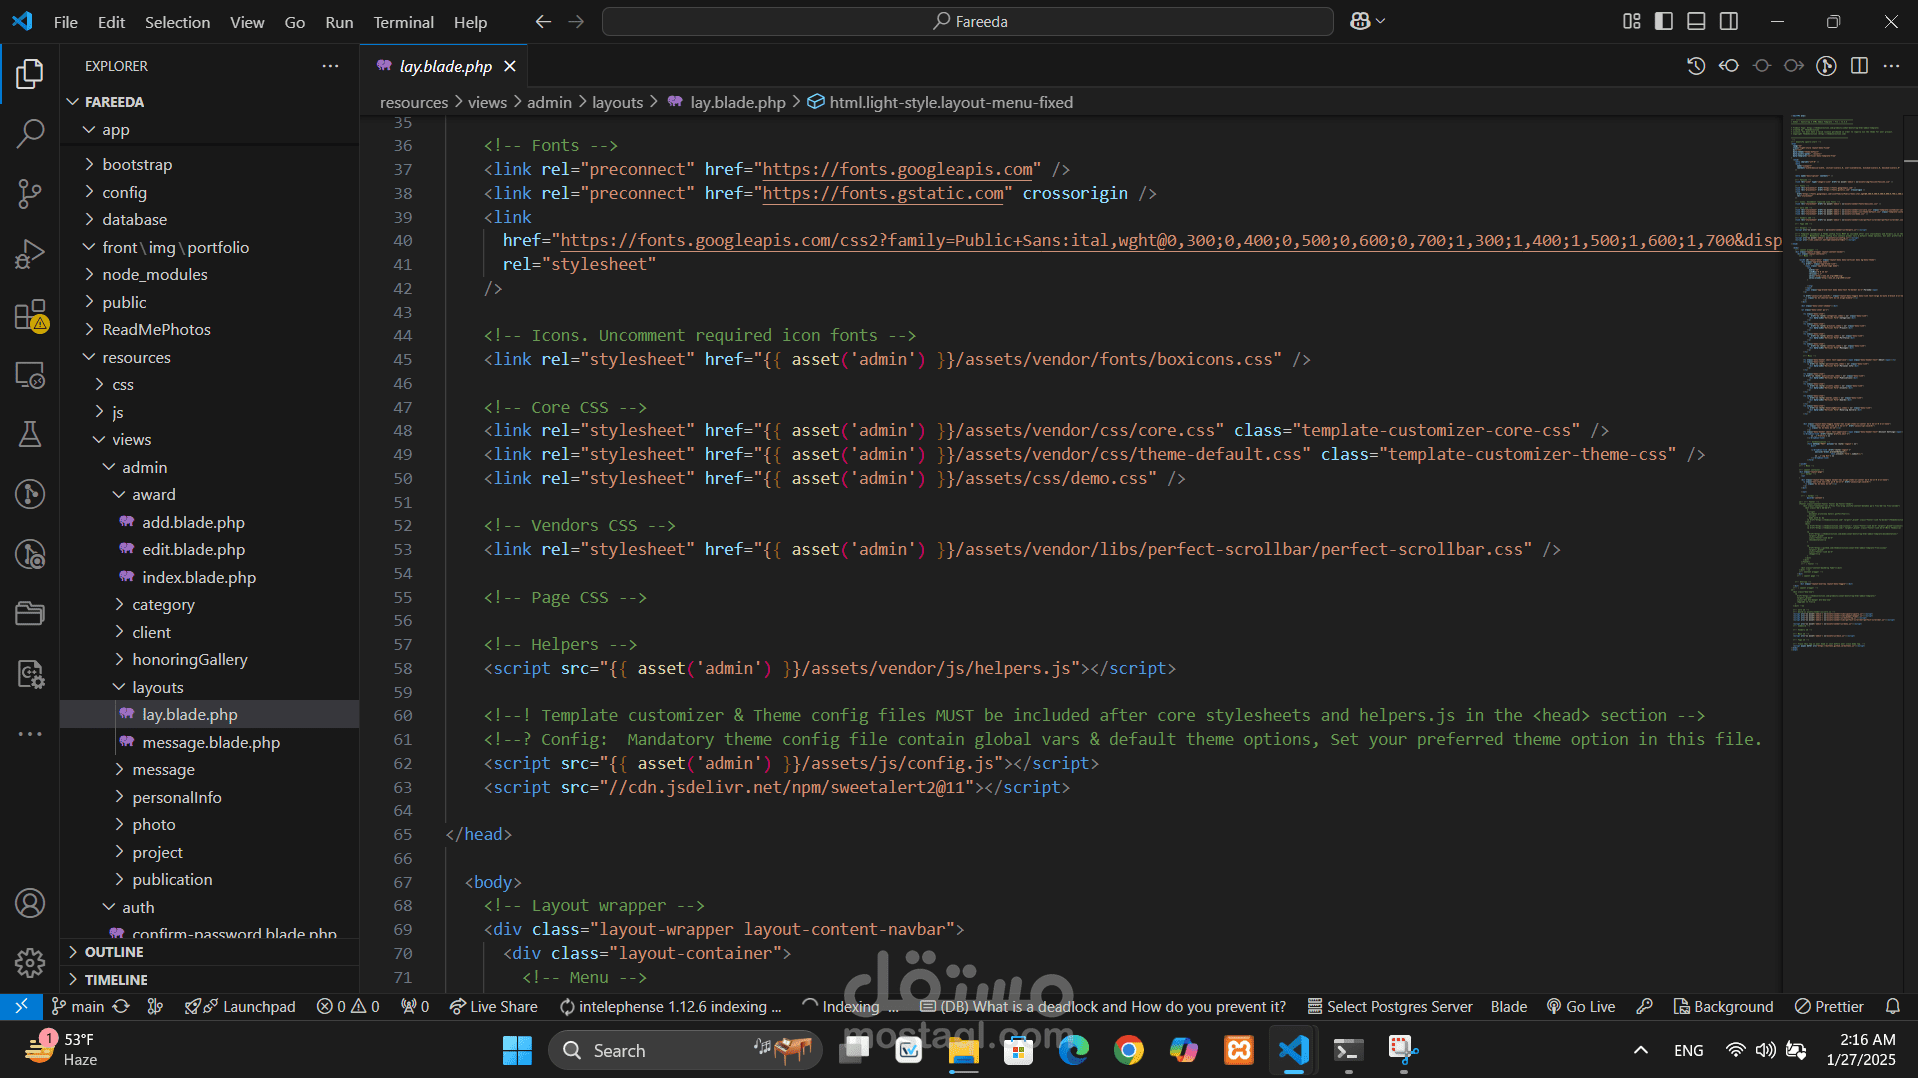
Task: Click the fonts.googleapis.com preconnect link
Action: pos(897,169)
